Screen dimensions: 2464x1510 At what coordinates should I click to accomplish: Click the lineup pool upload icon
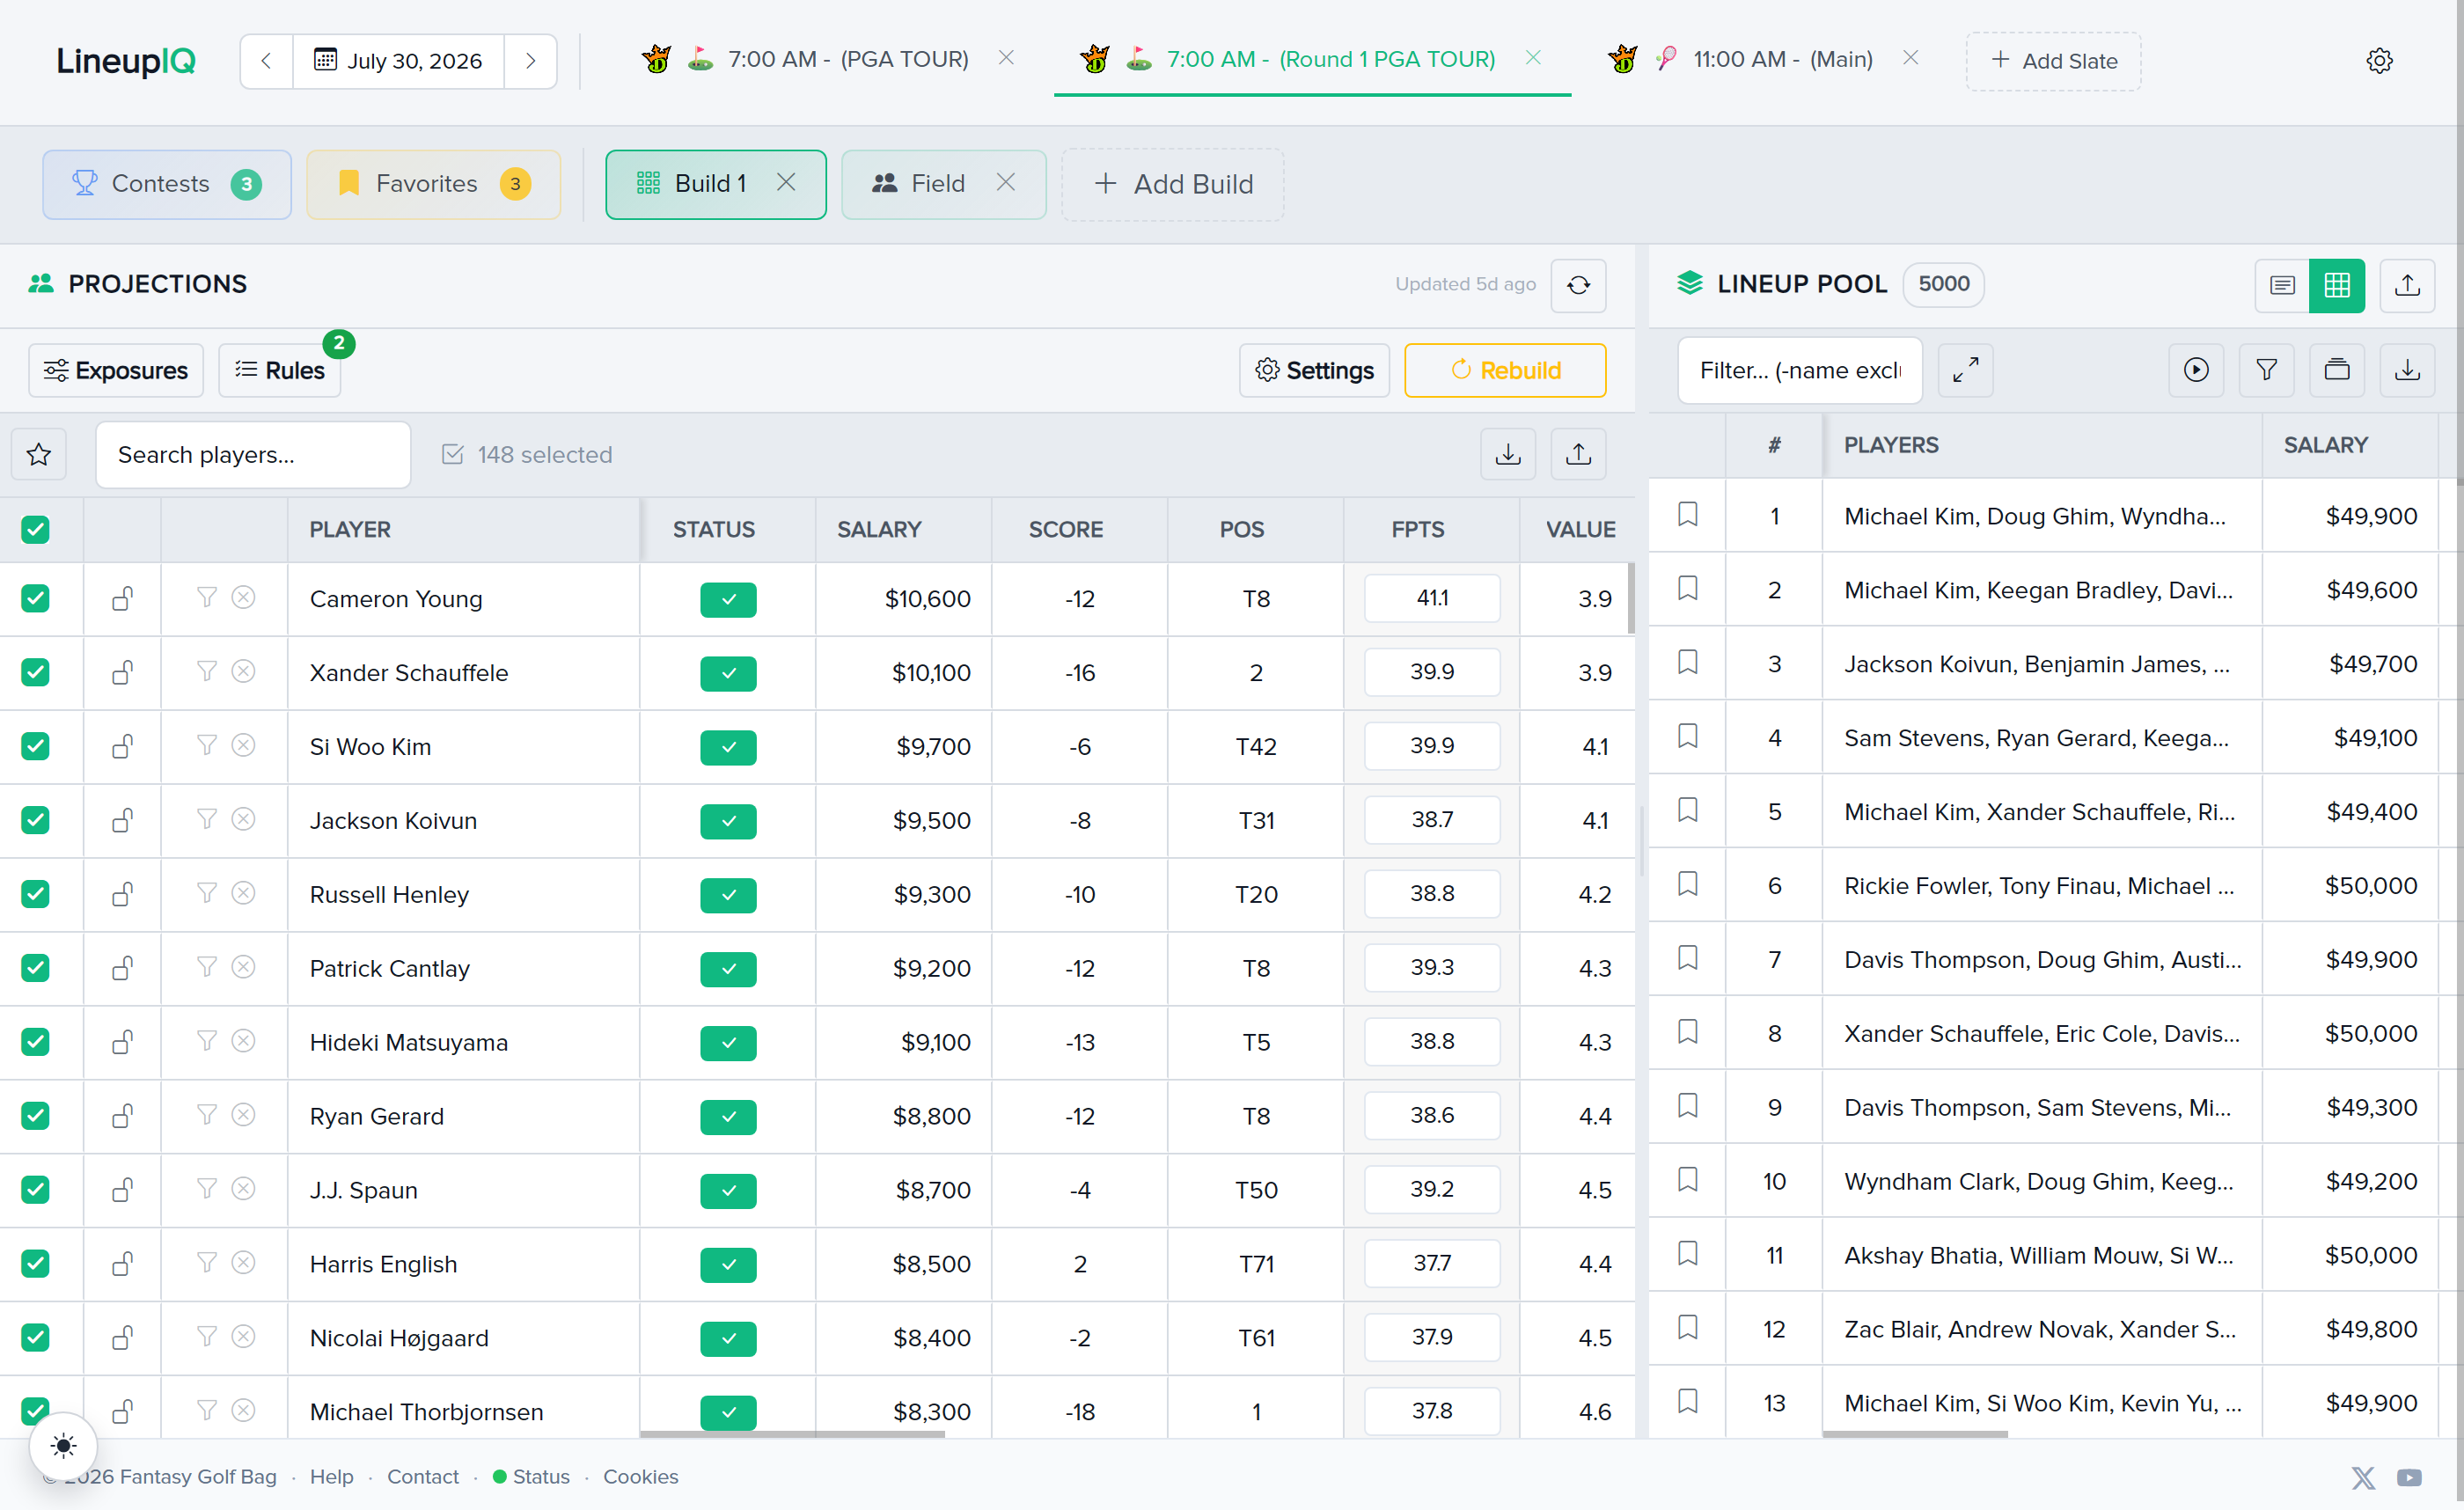tap(2407, 285)
